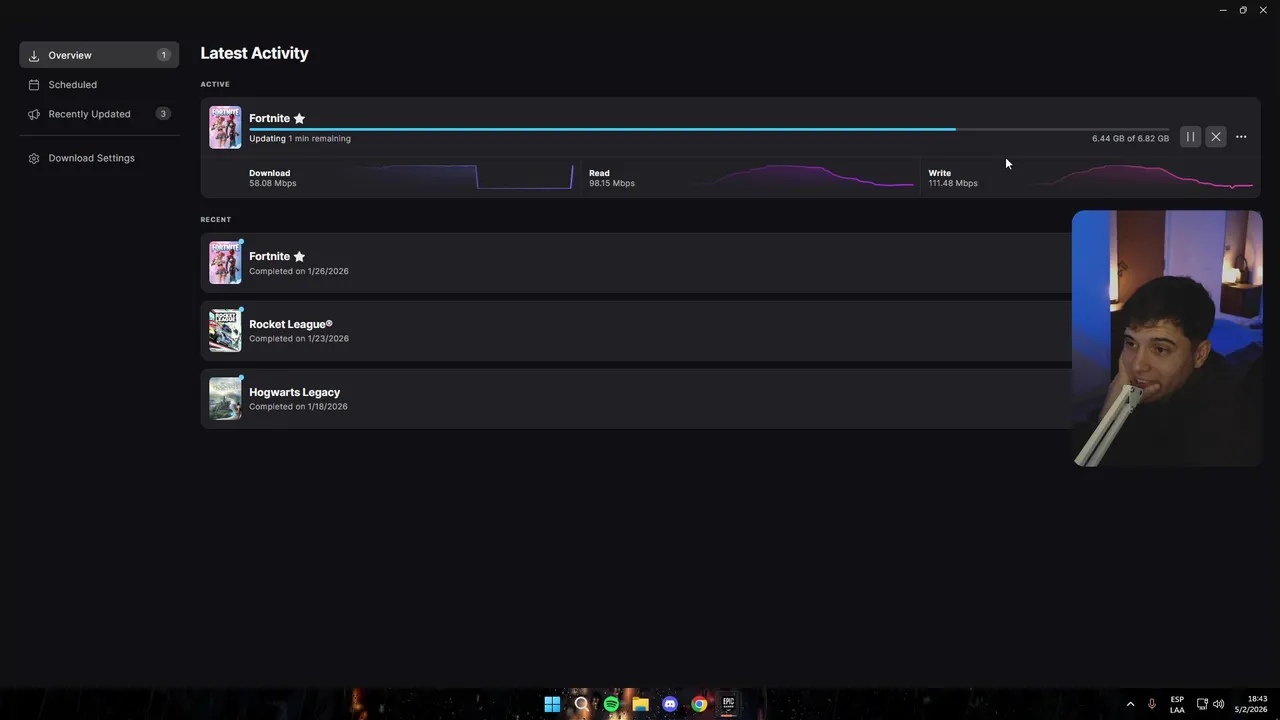
Task: Open File Explorer from the taskbar
Action: point(640,704)
